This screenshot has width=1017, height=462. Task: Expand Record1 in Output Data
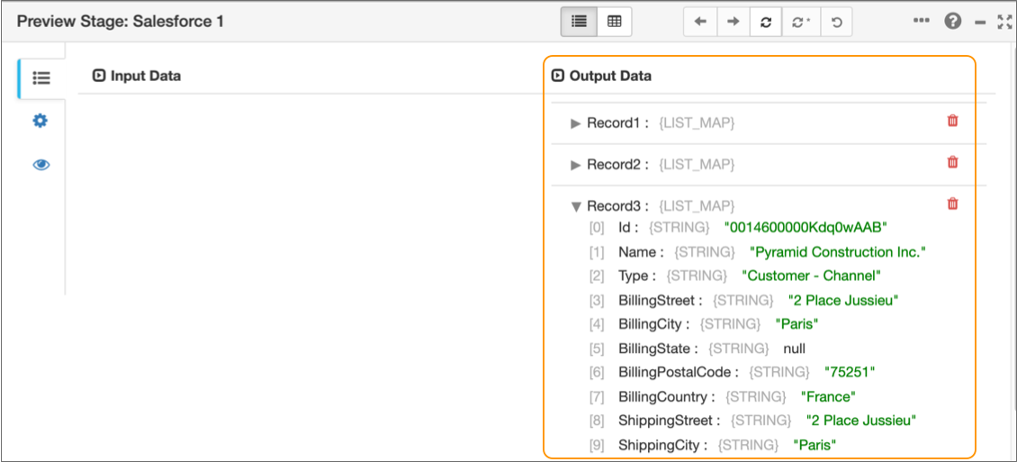point(575,123)
